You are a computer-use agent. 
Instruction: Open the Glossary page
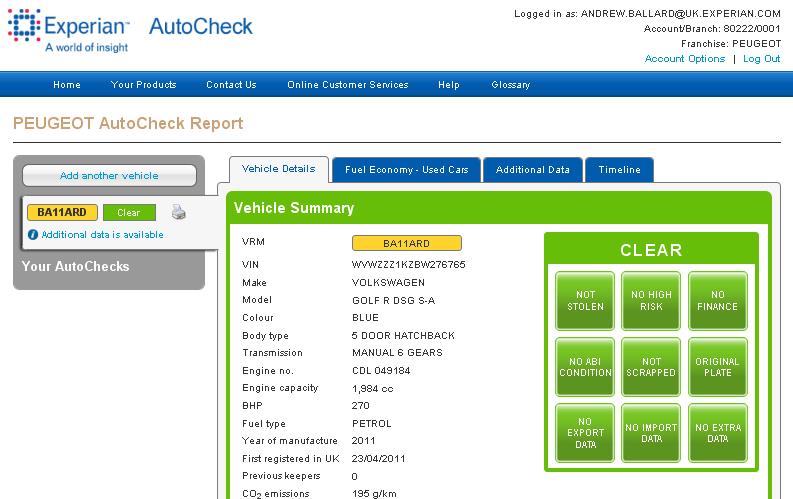tap(511, 84)
